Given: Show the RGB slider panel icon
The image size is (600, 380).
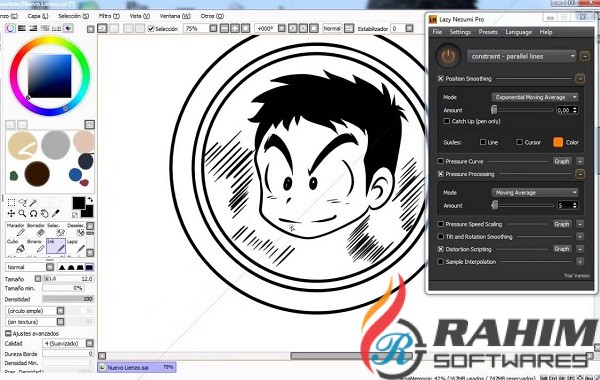Looking at the screenshot, I should (22, 28).
